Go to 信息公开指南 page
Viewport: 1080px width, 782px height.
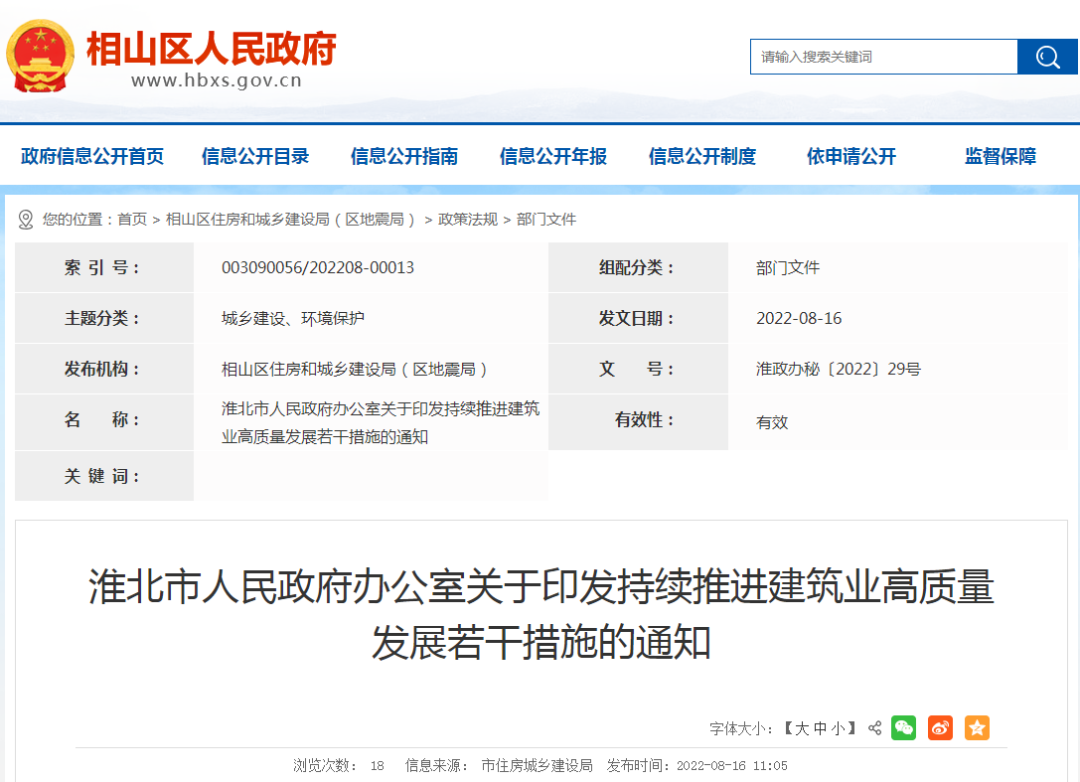click(x=404, y=156)
